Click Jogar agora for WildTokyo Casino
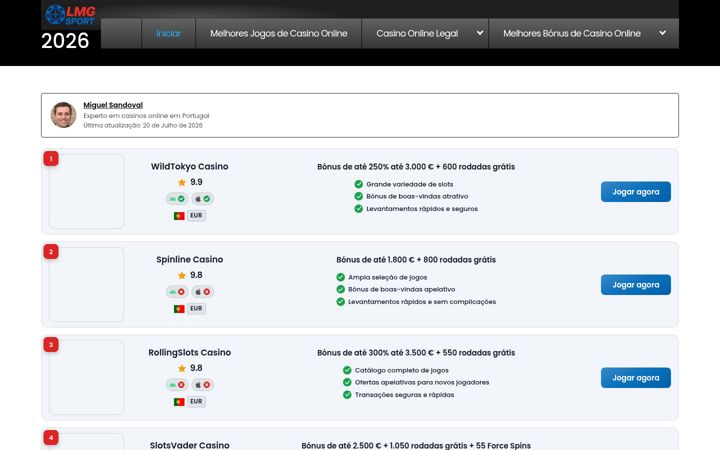Screen dimensions: 720x450 click(636, 192)
